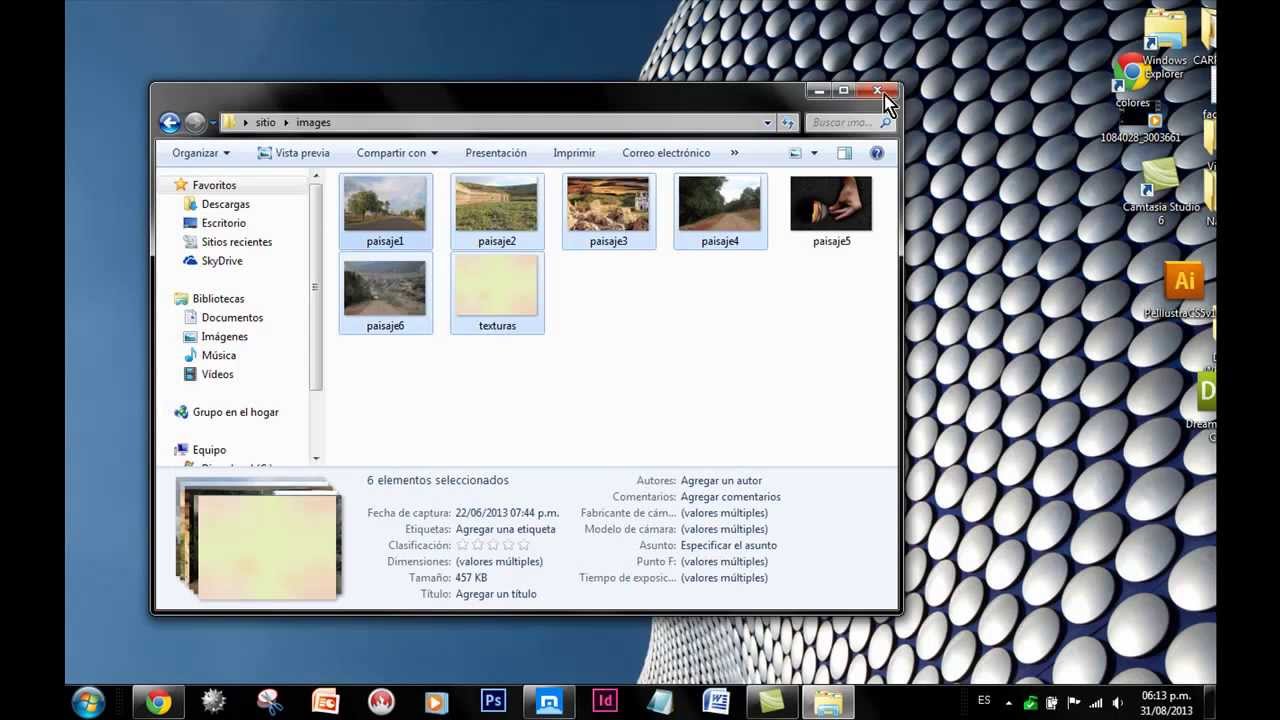This screenshot has height=720, width=1280.
Task: Toggle the preview pane icon
Action: [844, 153]
